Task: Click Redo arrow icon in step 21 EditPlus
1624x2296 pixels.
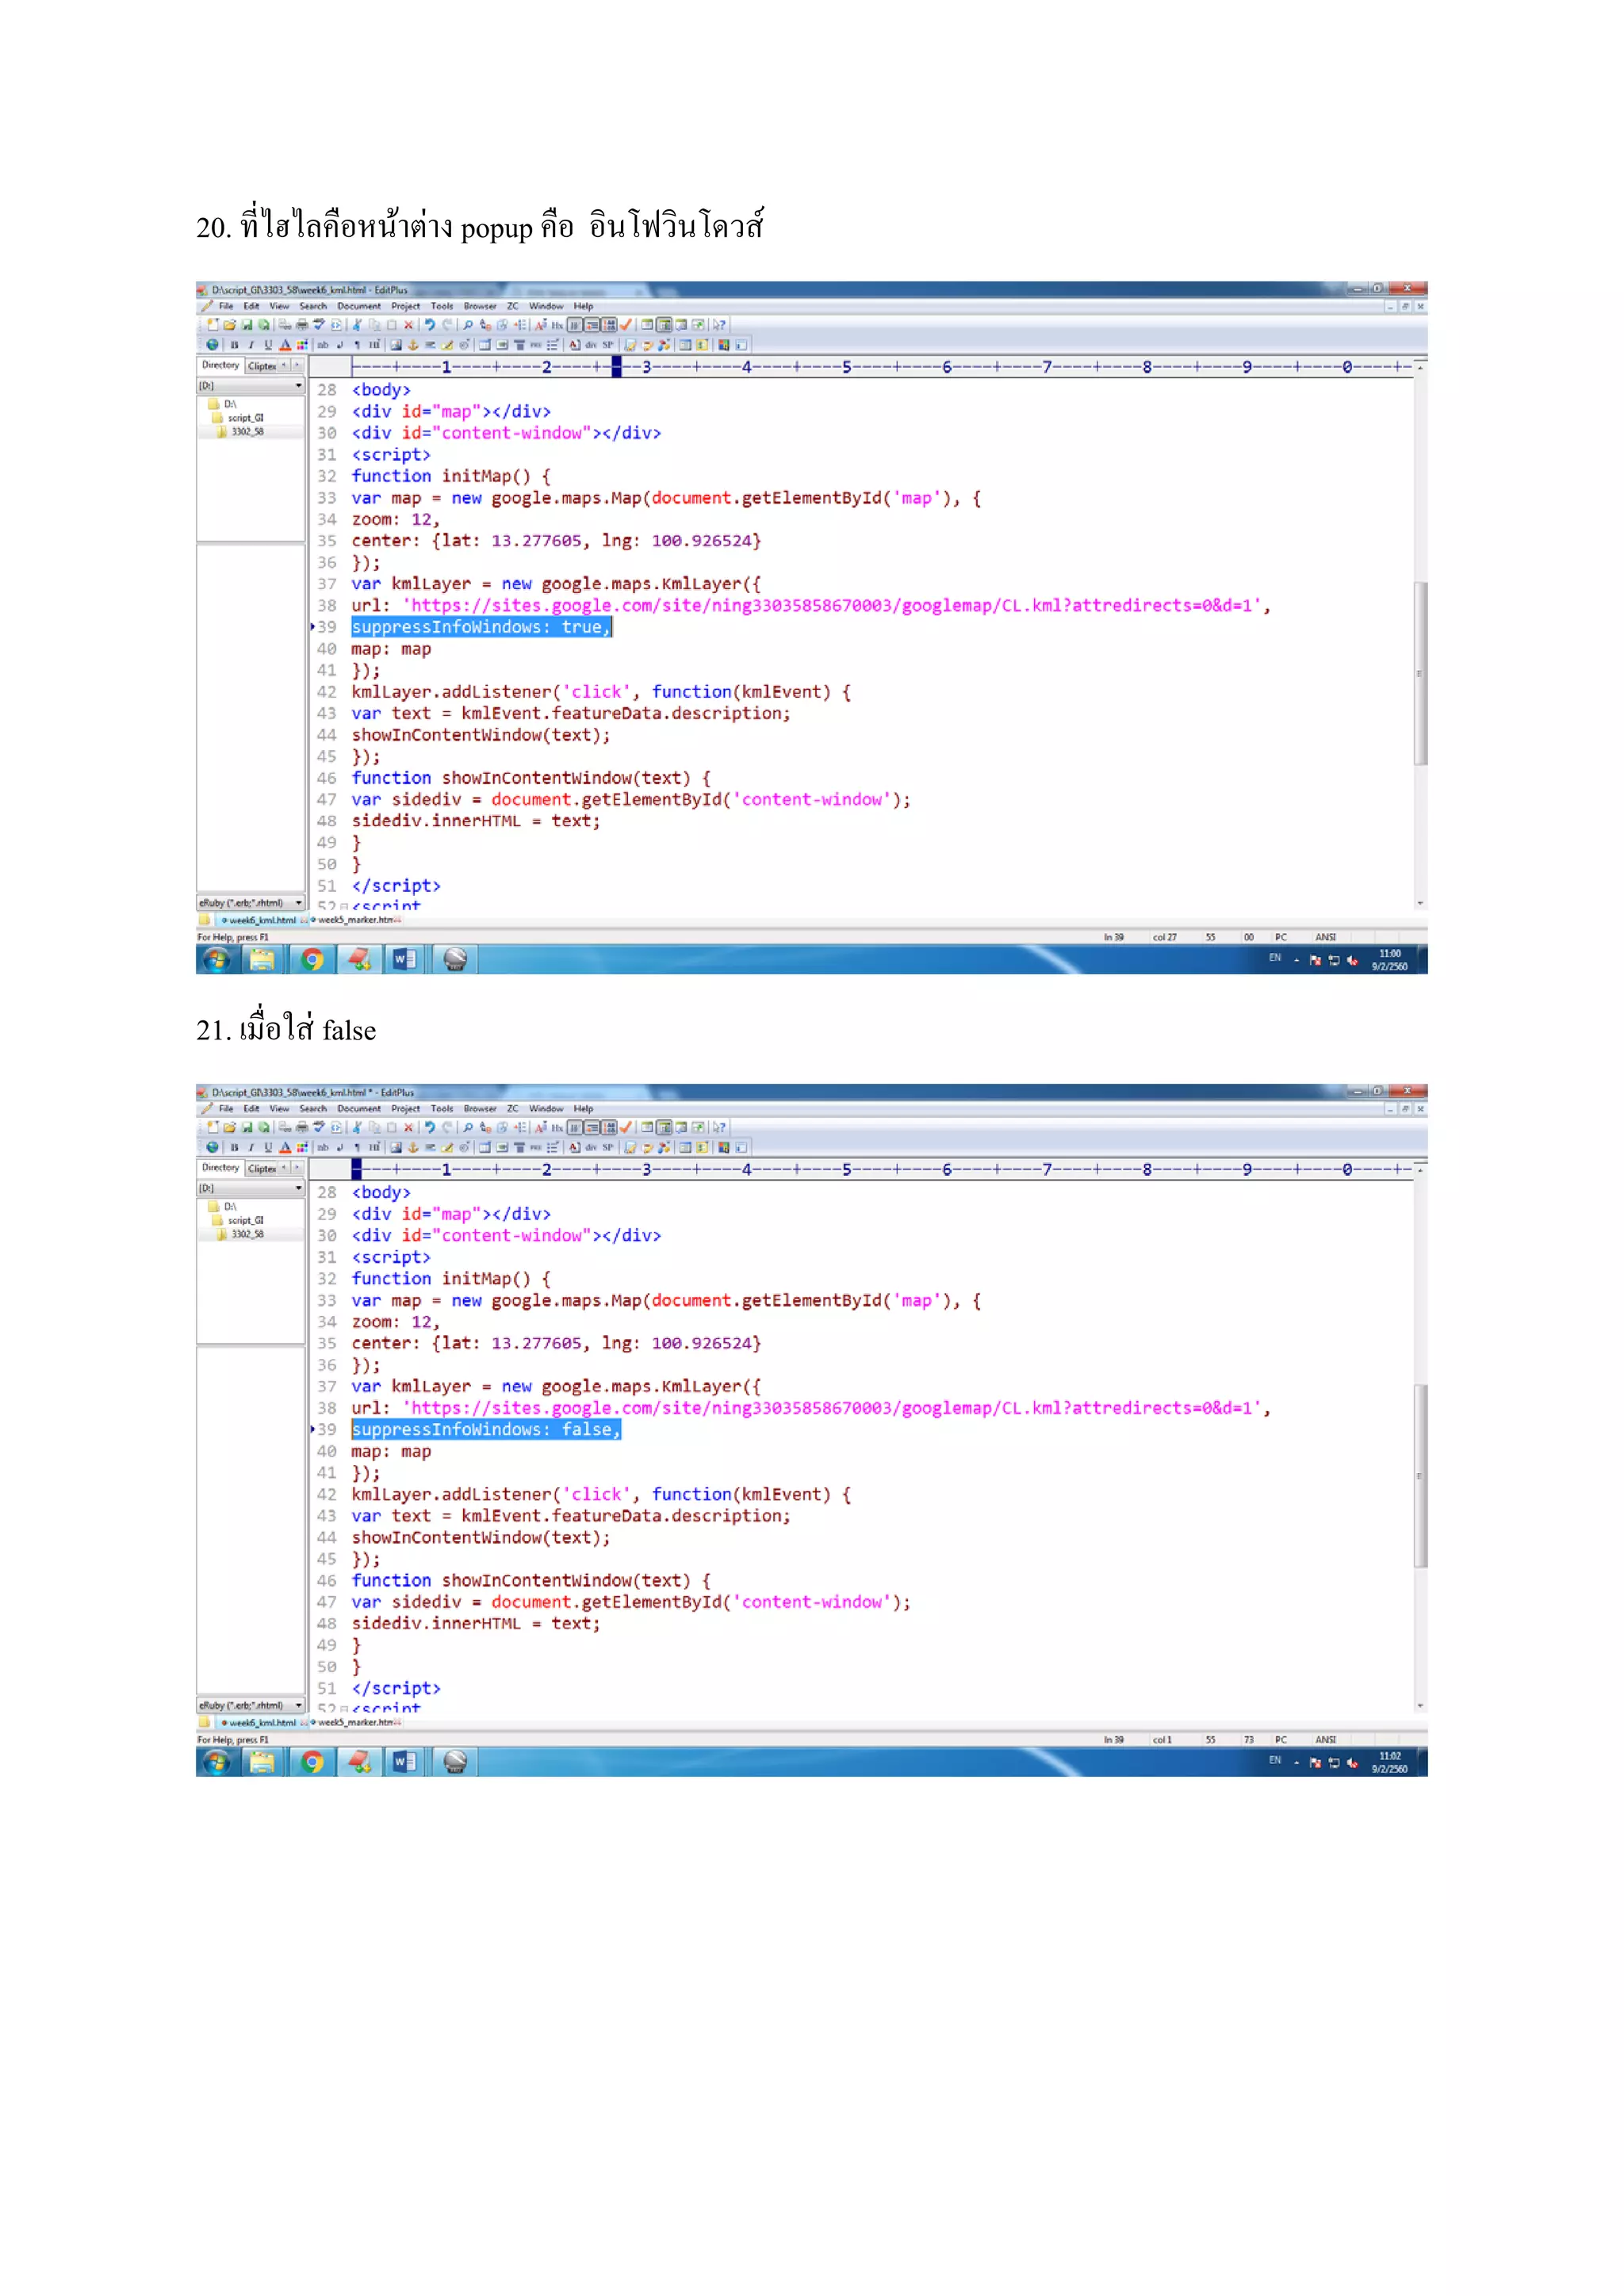Action: tap(448, 1127)
